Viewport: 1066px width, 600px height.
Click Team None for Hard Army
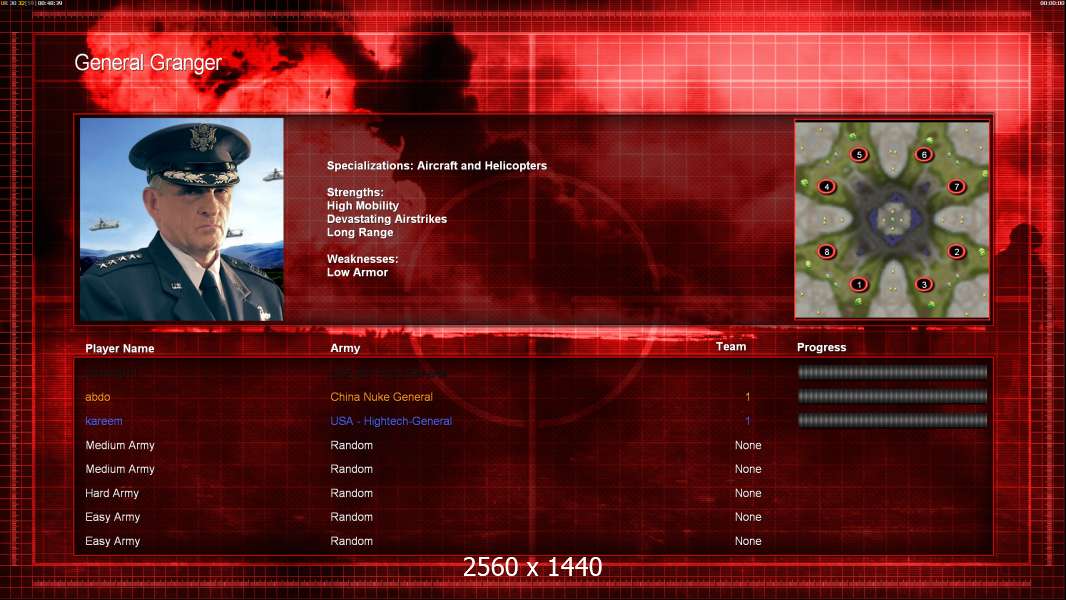point(748,493)
